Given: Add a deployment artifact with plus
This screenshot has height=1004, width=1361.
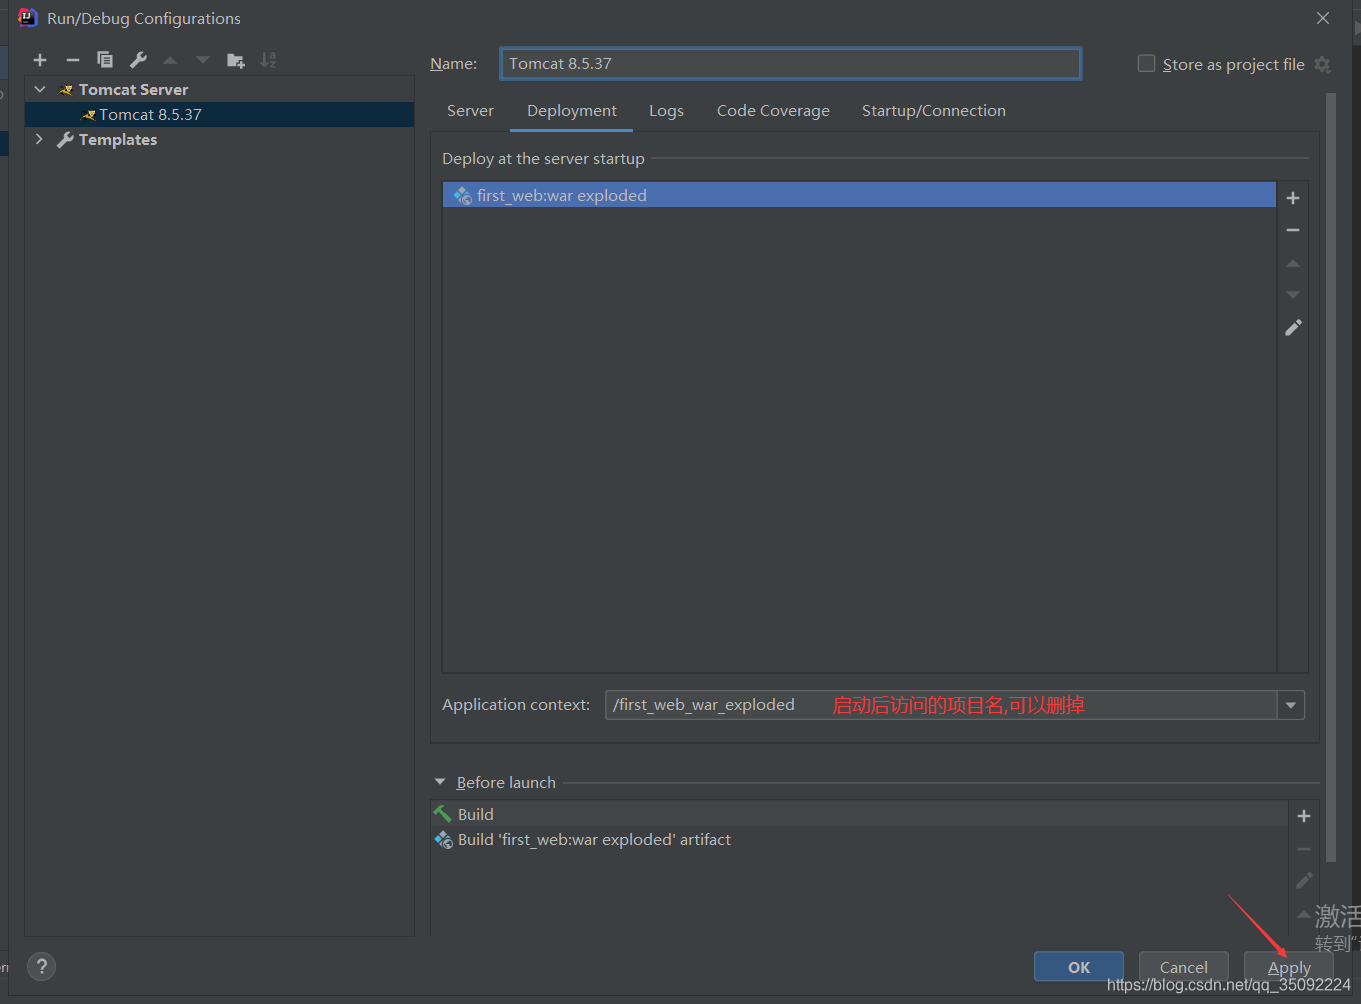Looking at the screenshot, I should tap(1293, 198).
